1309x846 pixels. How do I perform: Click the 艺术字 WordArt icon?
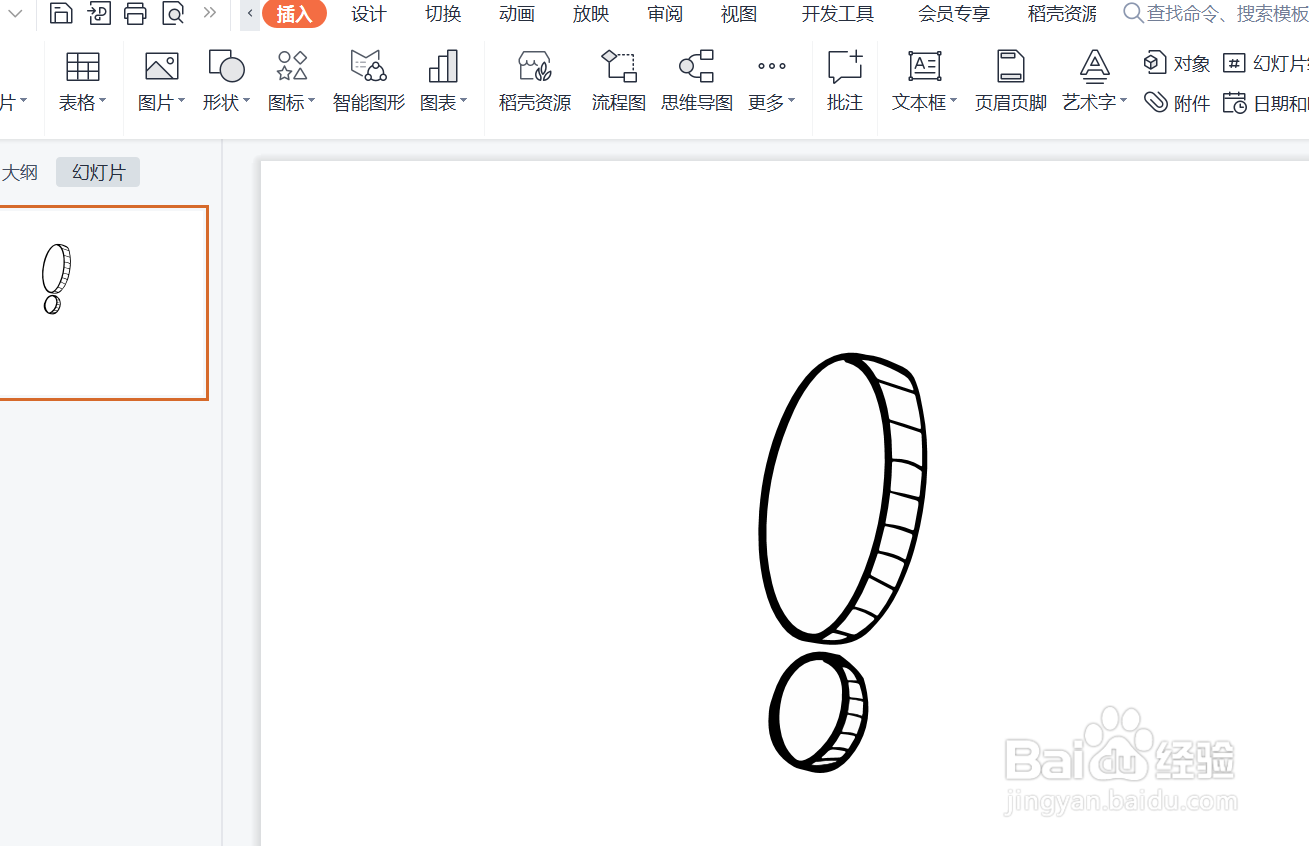(1095, 67)
